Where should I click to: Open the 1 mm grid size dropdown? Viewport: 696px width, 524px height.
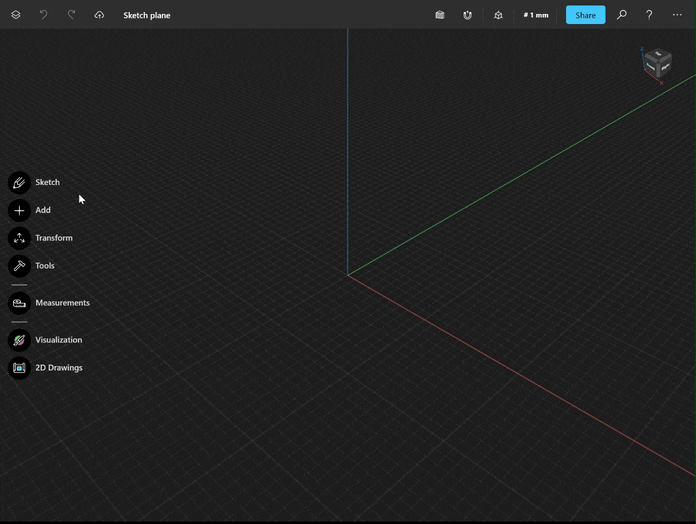pyautogui.click(x=536, y=15)
